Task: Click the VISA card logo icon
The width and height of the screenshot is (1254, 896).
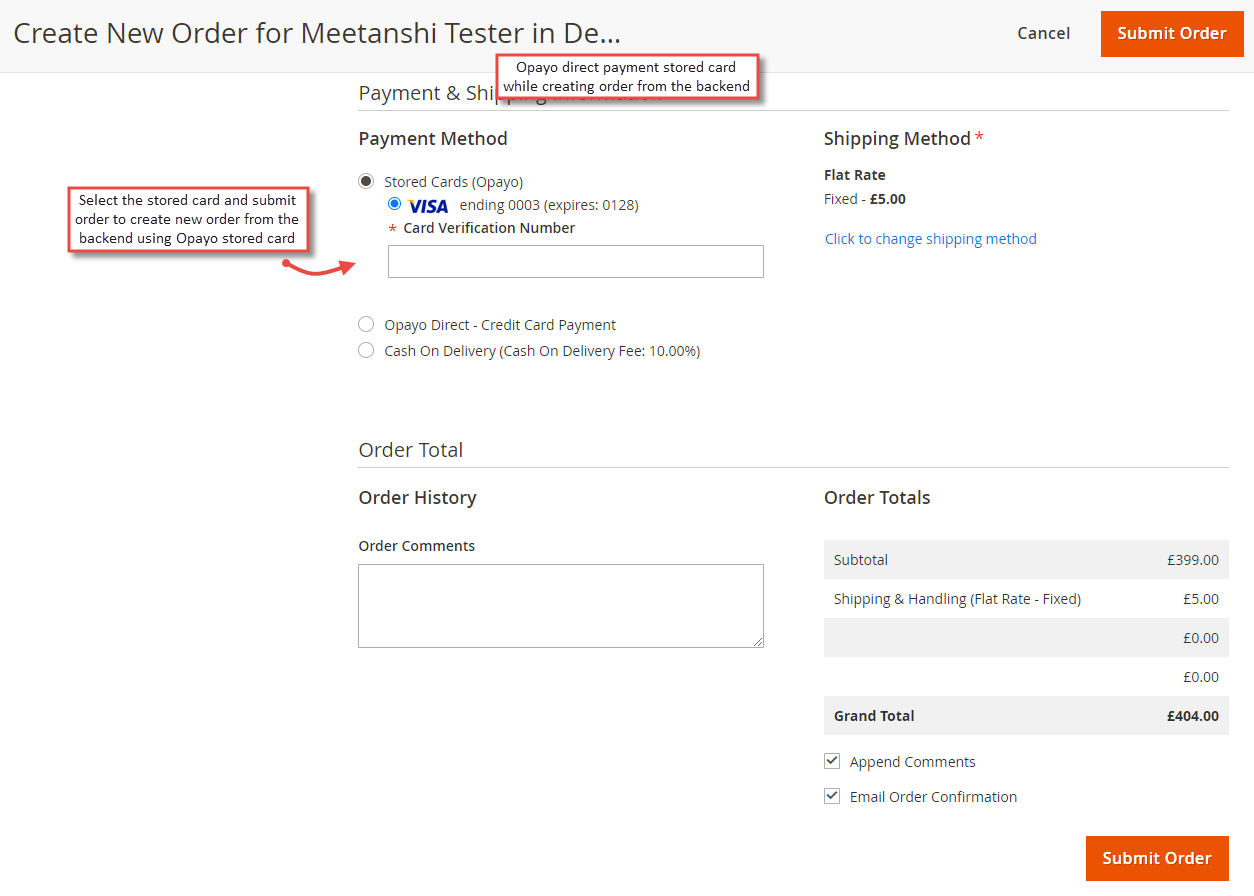Action: point(429,206)
